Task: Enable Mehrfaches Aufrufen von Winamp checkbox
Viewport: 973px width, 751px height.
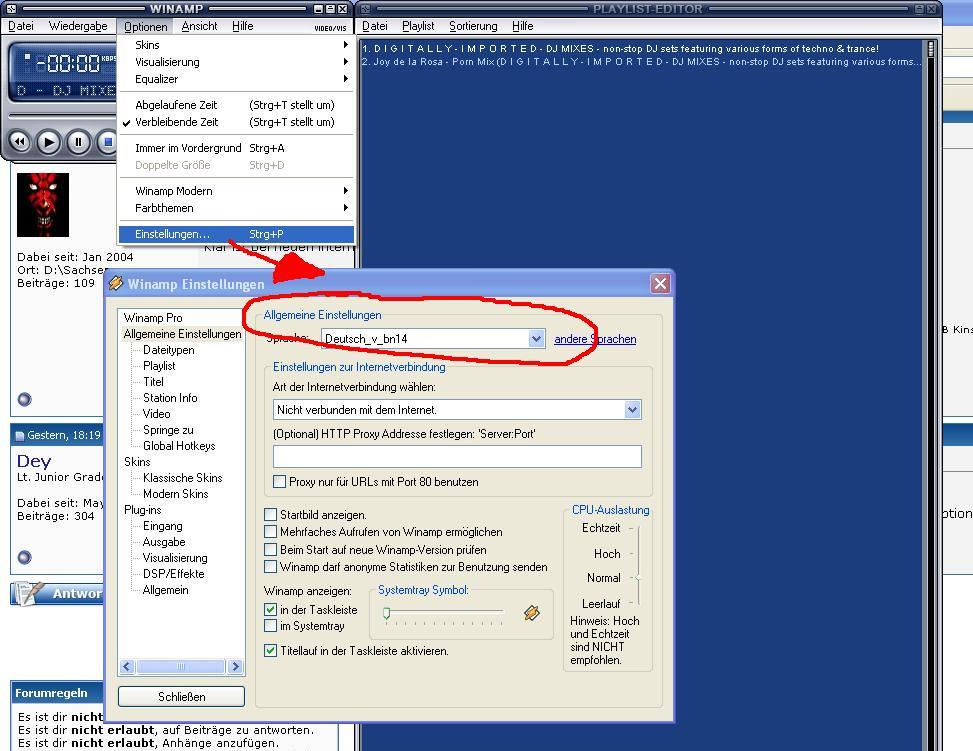Action: (x=271, y=532)
